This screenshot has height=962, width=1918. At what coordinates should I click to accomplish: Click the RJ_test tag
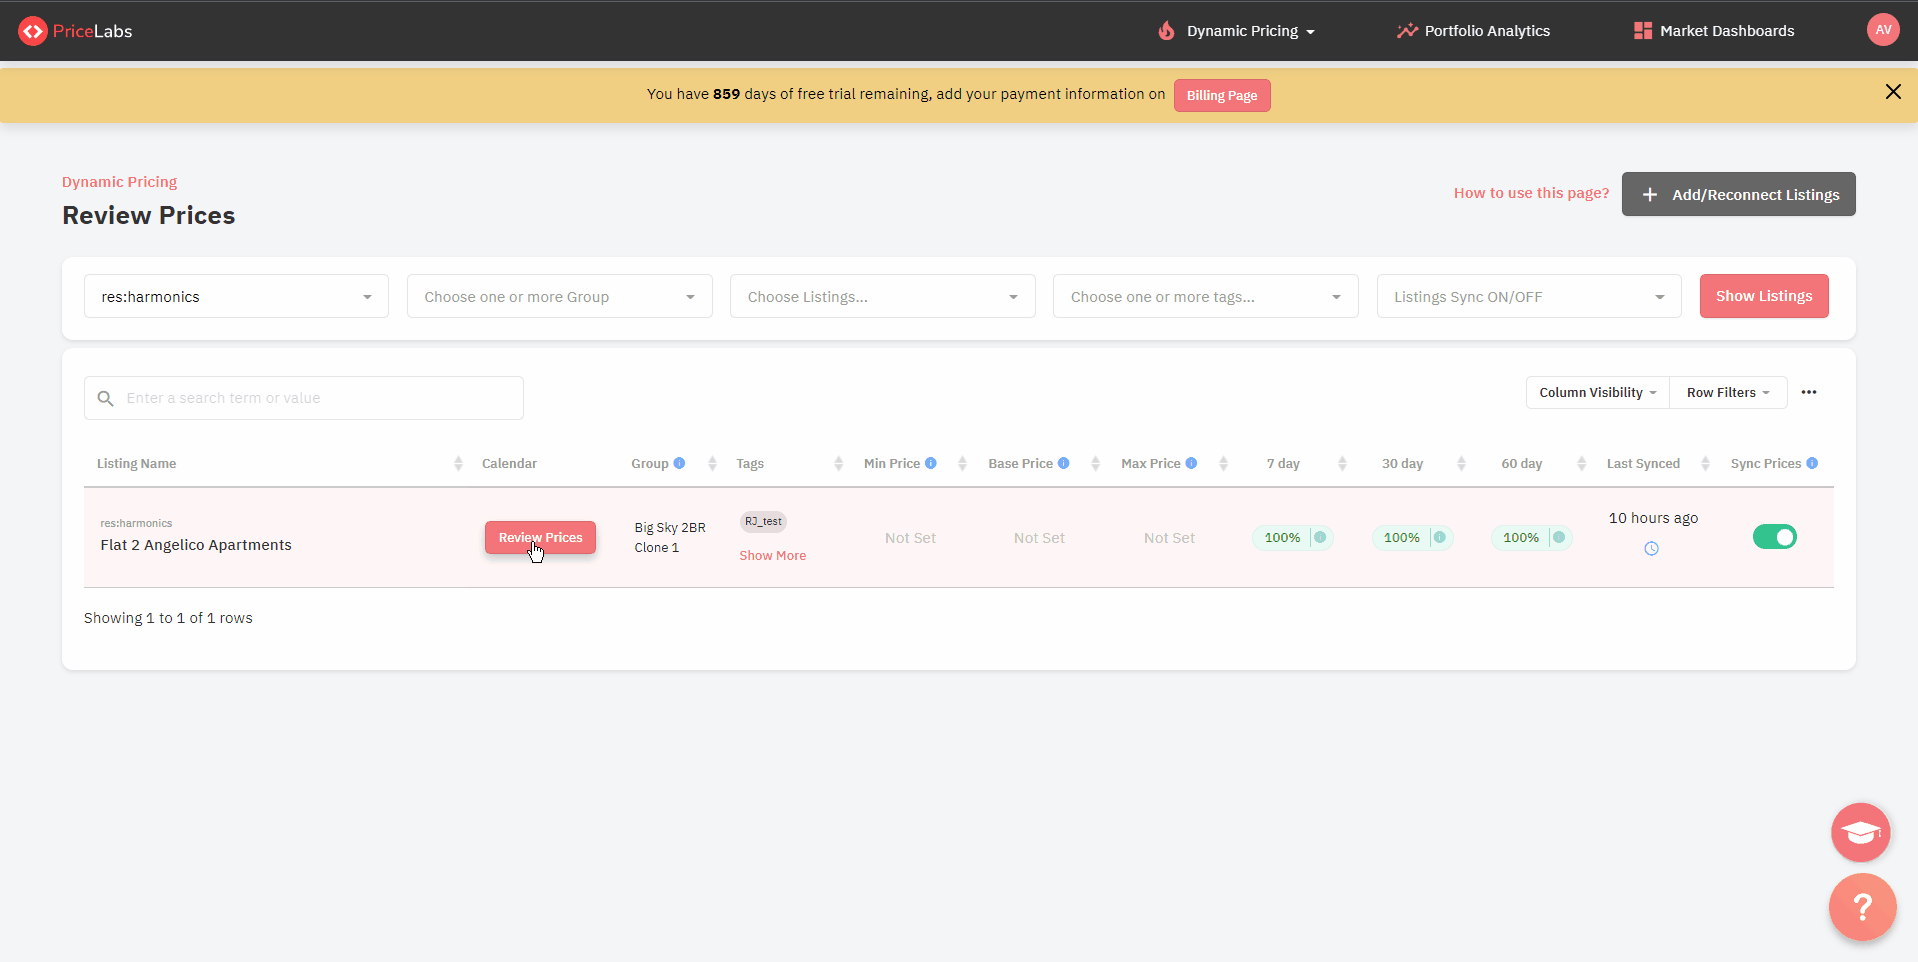point(763,521)
